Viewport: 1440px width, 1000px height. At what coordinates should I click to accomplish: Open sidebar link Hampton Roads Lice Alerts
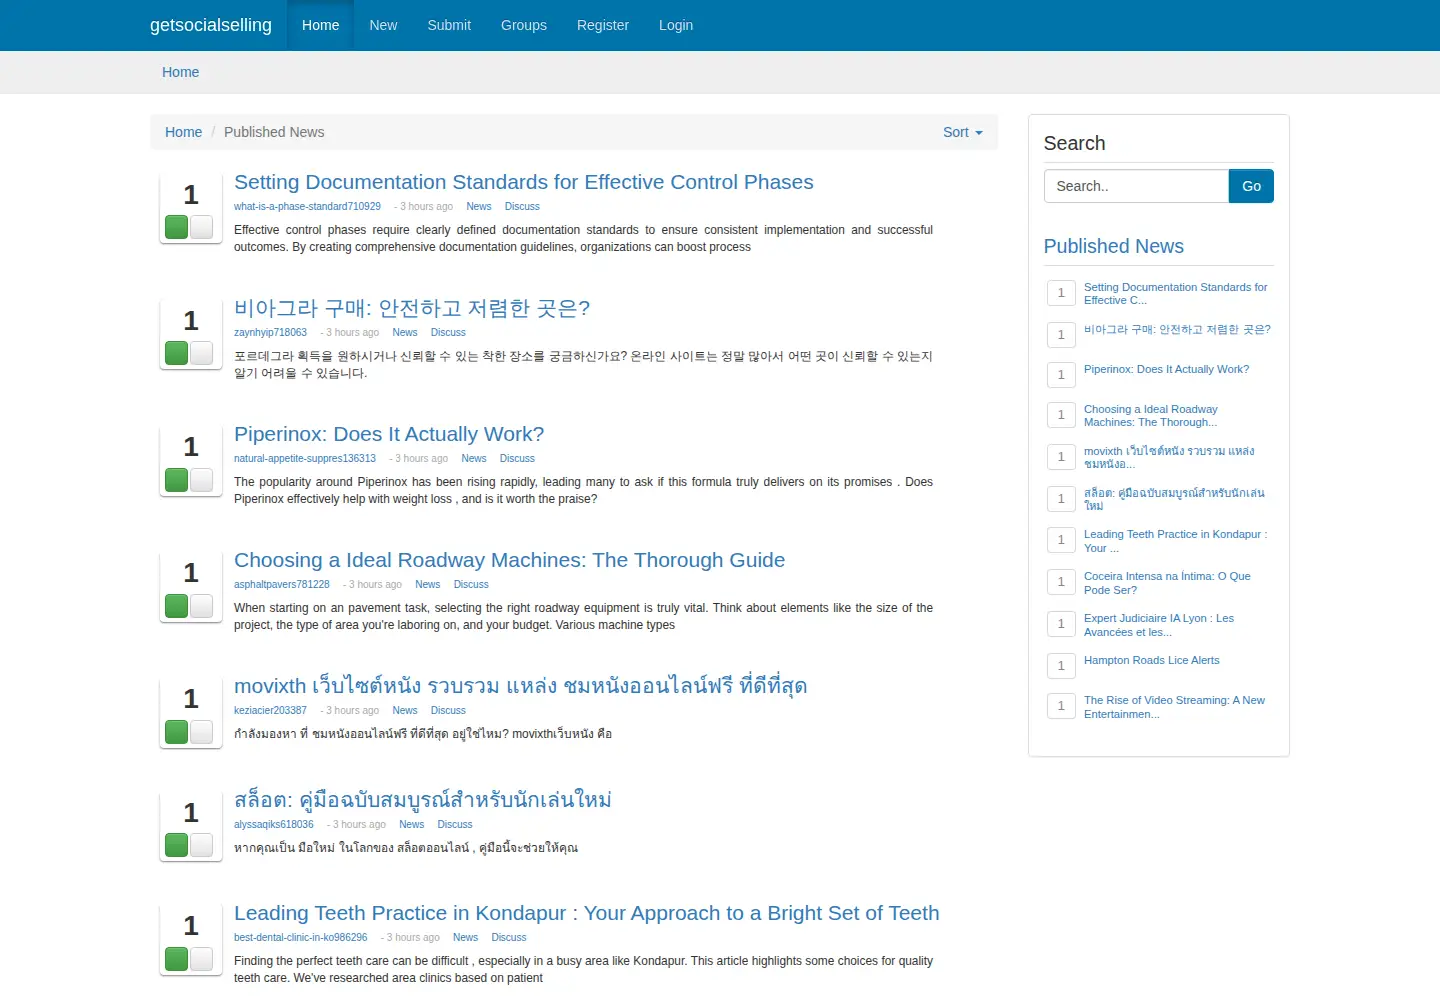pyautogui.click(x=1152, y=660)
